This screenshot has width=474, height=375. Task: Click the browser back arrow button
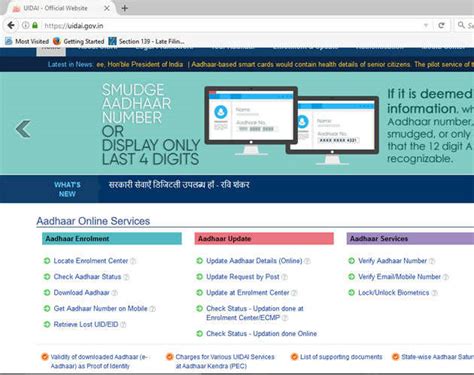11,25
